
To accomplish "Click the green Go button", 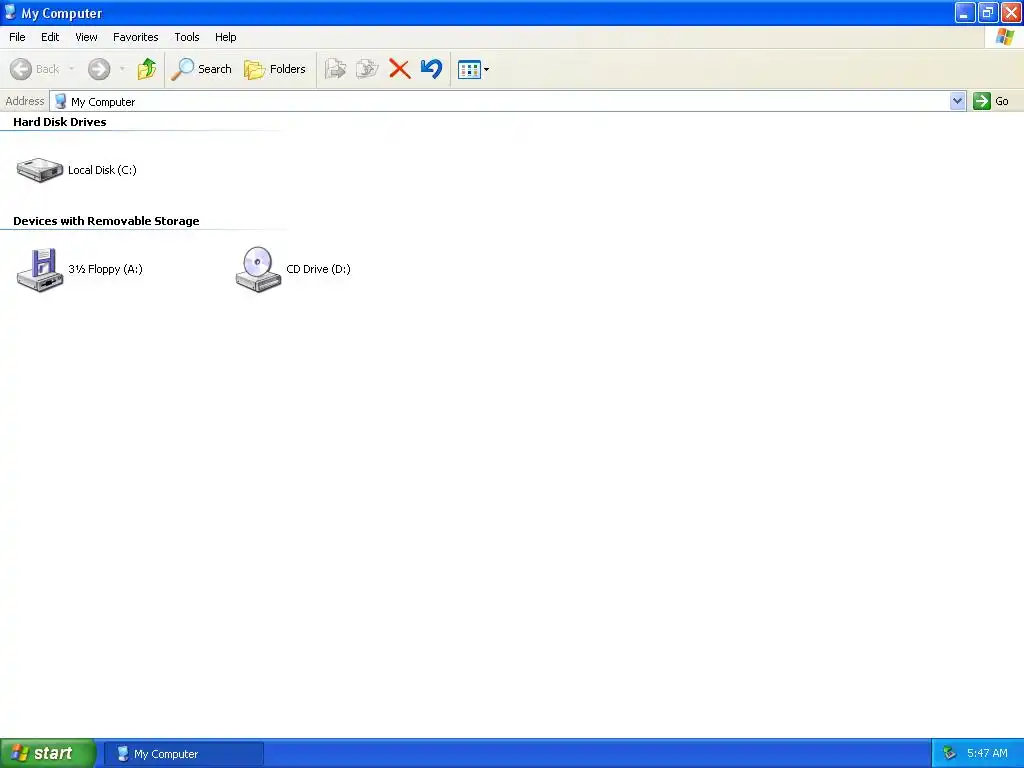I will pyautogui.click(x=991, y=101).
